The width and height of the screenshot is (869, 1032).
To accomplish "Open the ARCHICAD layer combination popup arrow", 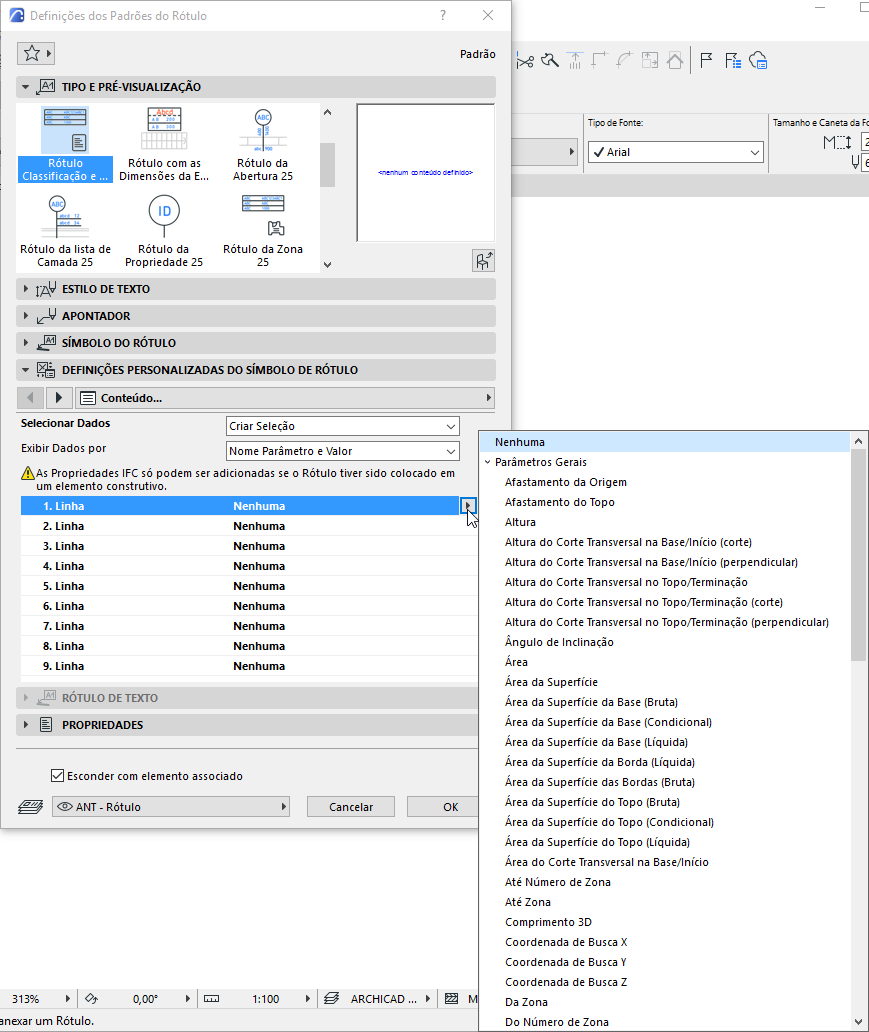I will (427, 998).
